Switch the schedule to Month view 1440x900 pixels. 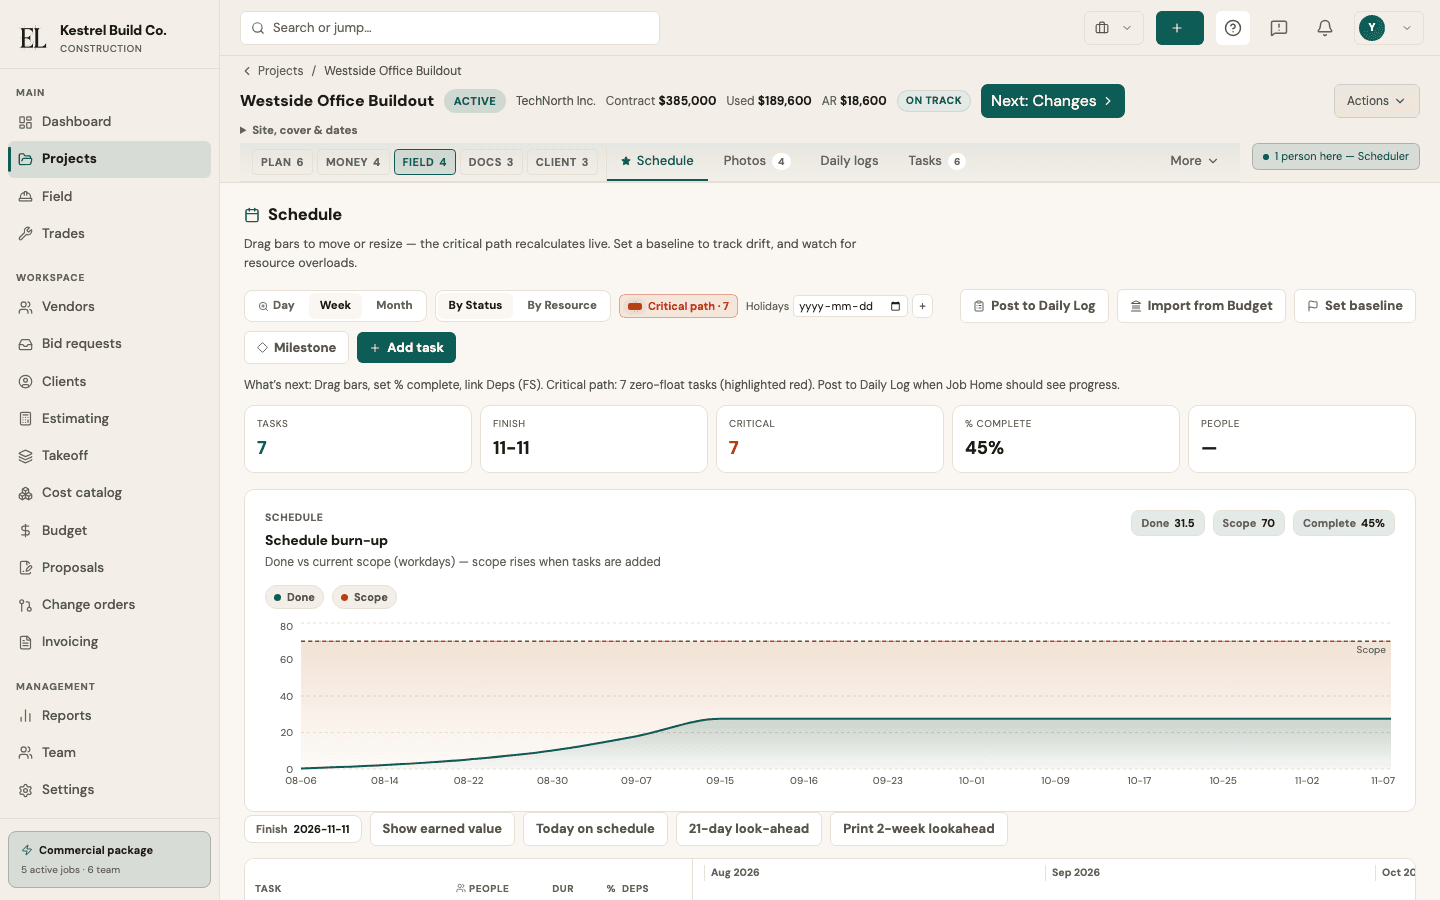394,306
